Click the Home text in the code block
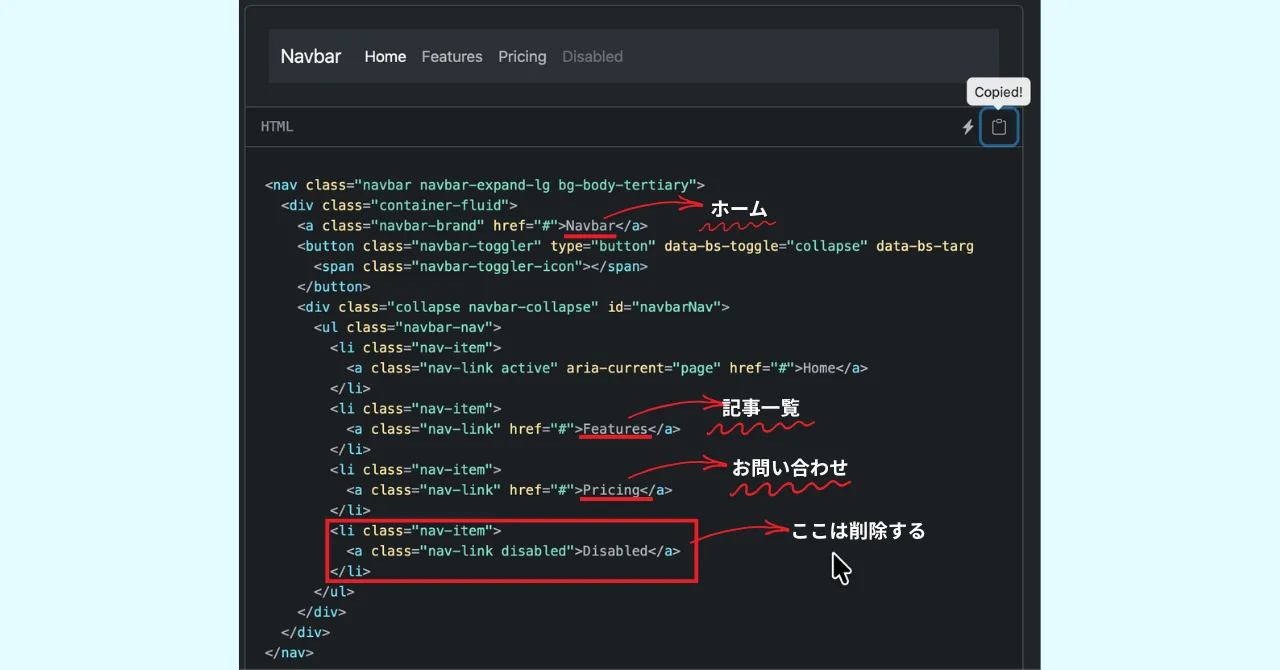This screenshot has height=670, width=1280. [818, 368]
